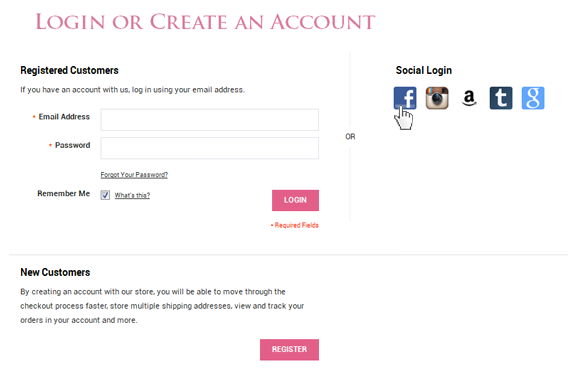Open the "What's this?" link
This screenshot has width=568, height=378.
(132, 195)
